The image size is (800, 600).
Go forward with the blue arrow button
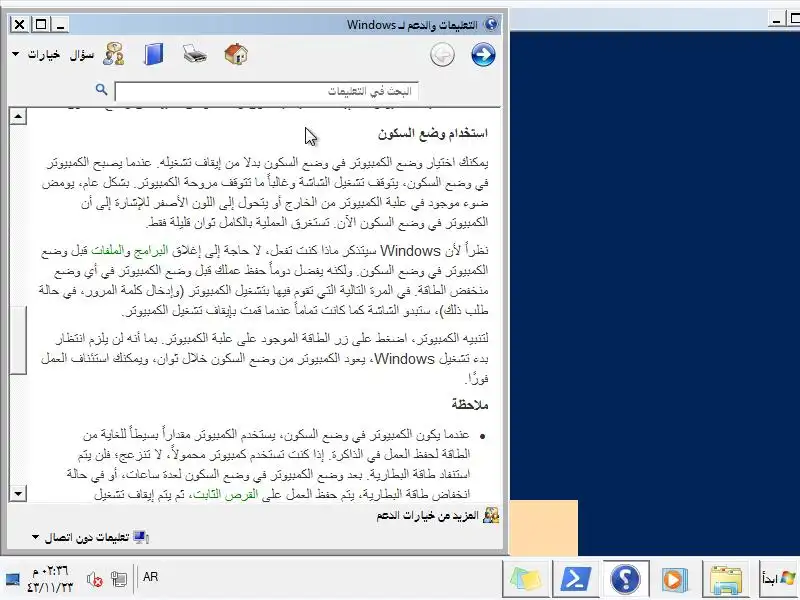tap(483, 55)
